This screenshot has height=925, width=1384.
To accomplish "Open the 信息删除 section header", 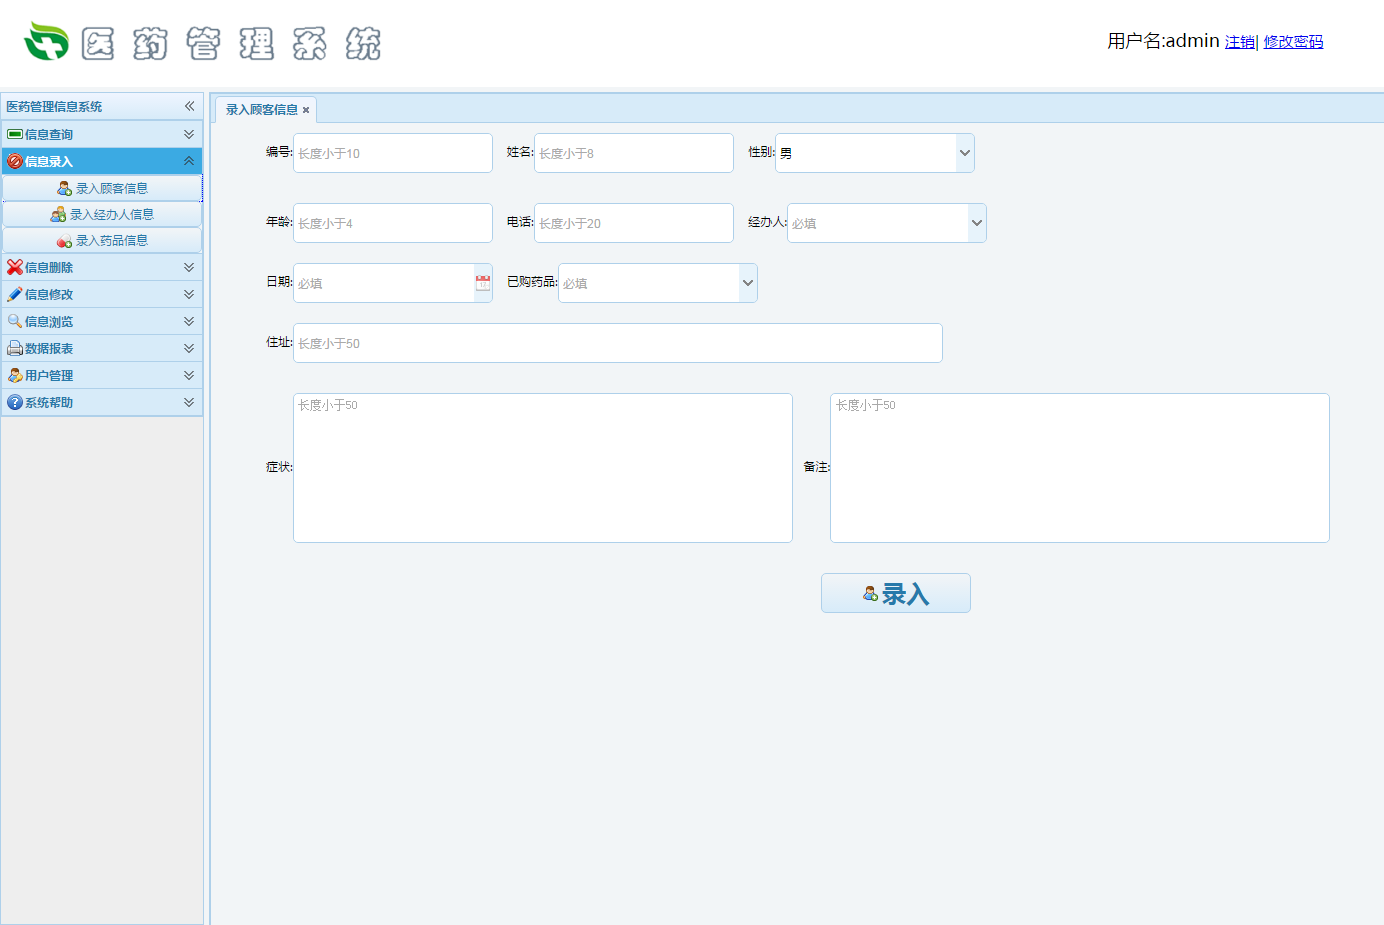I will [102, 267].
